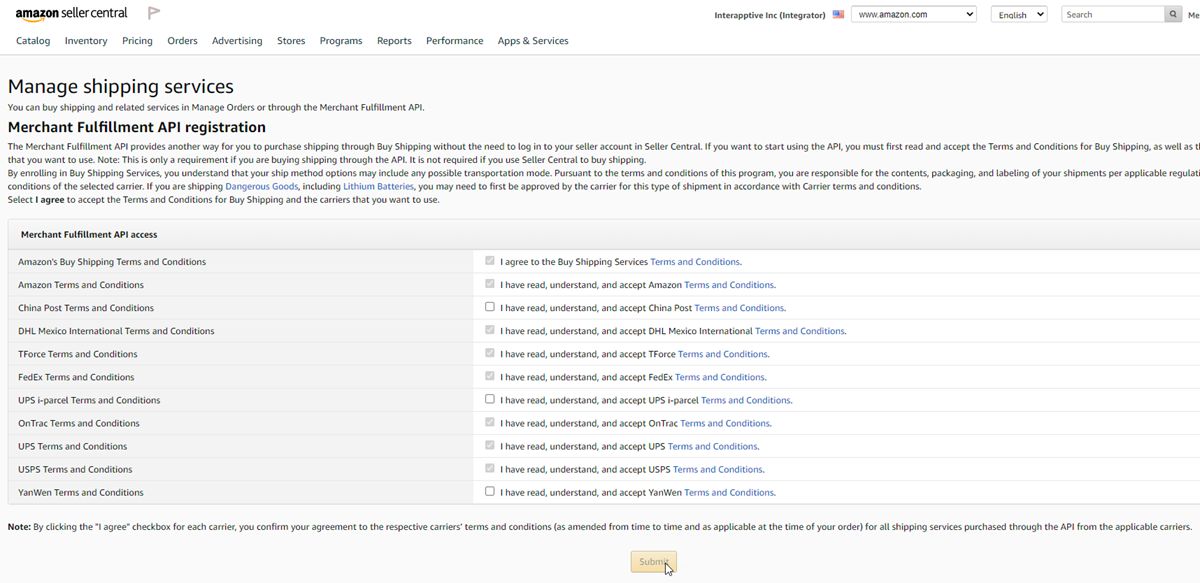
Task: Click the "DHL Mexico International Terms and Conditions" row label
Action: (116, 331)
